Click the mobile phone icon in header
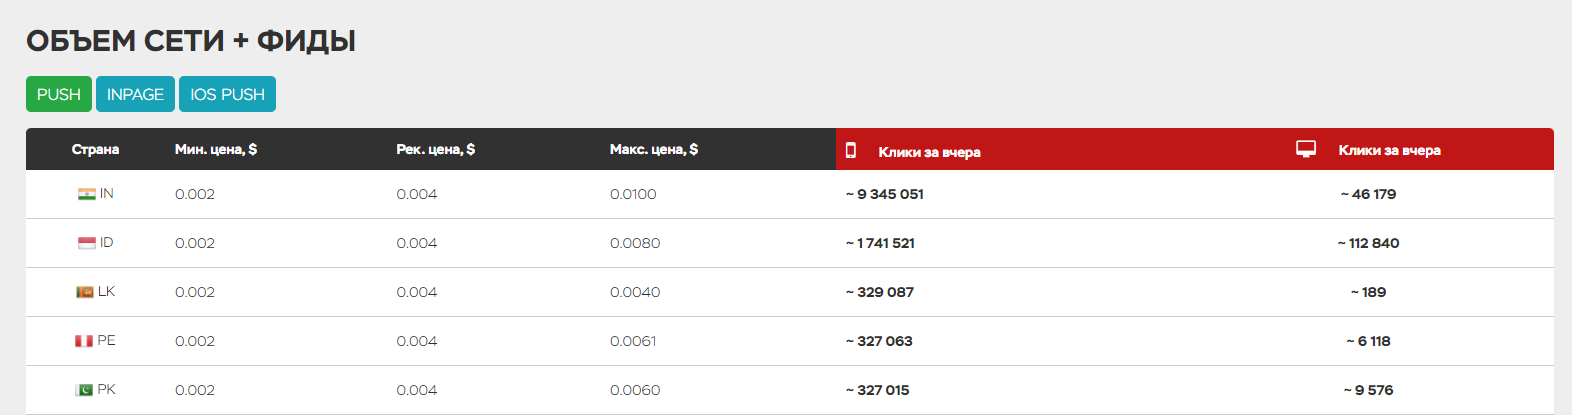 coord(851,150)
